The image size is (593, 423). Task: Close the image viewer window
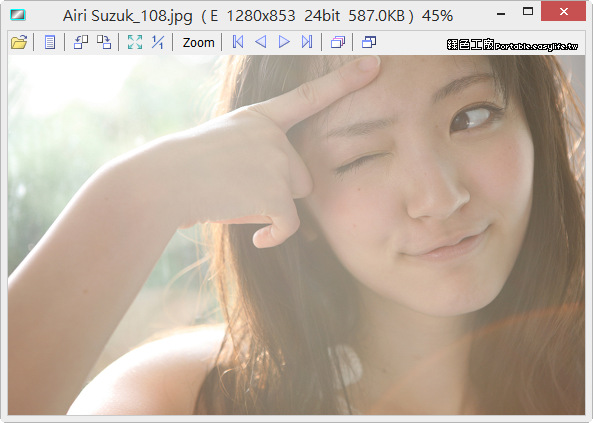click(564, 11)
